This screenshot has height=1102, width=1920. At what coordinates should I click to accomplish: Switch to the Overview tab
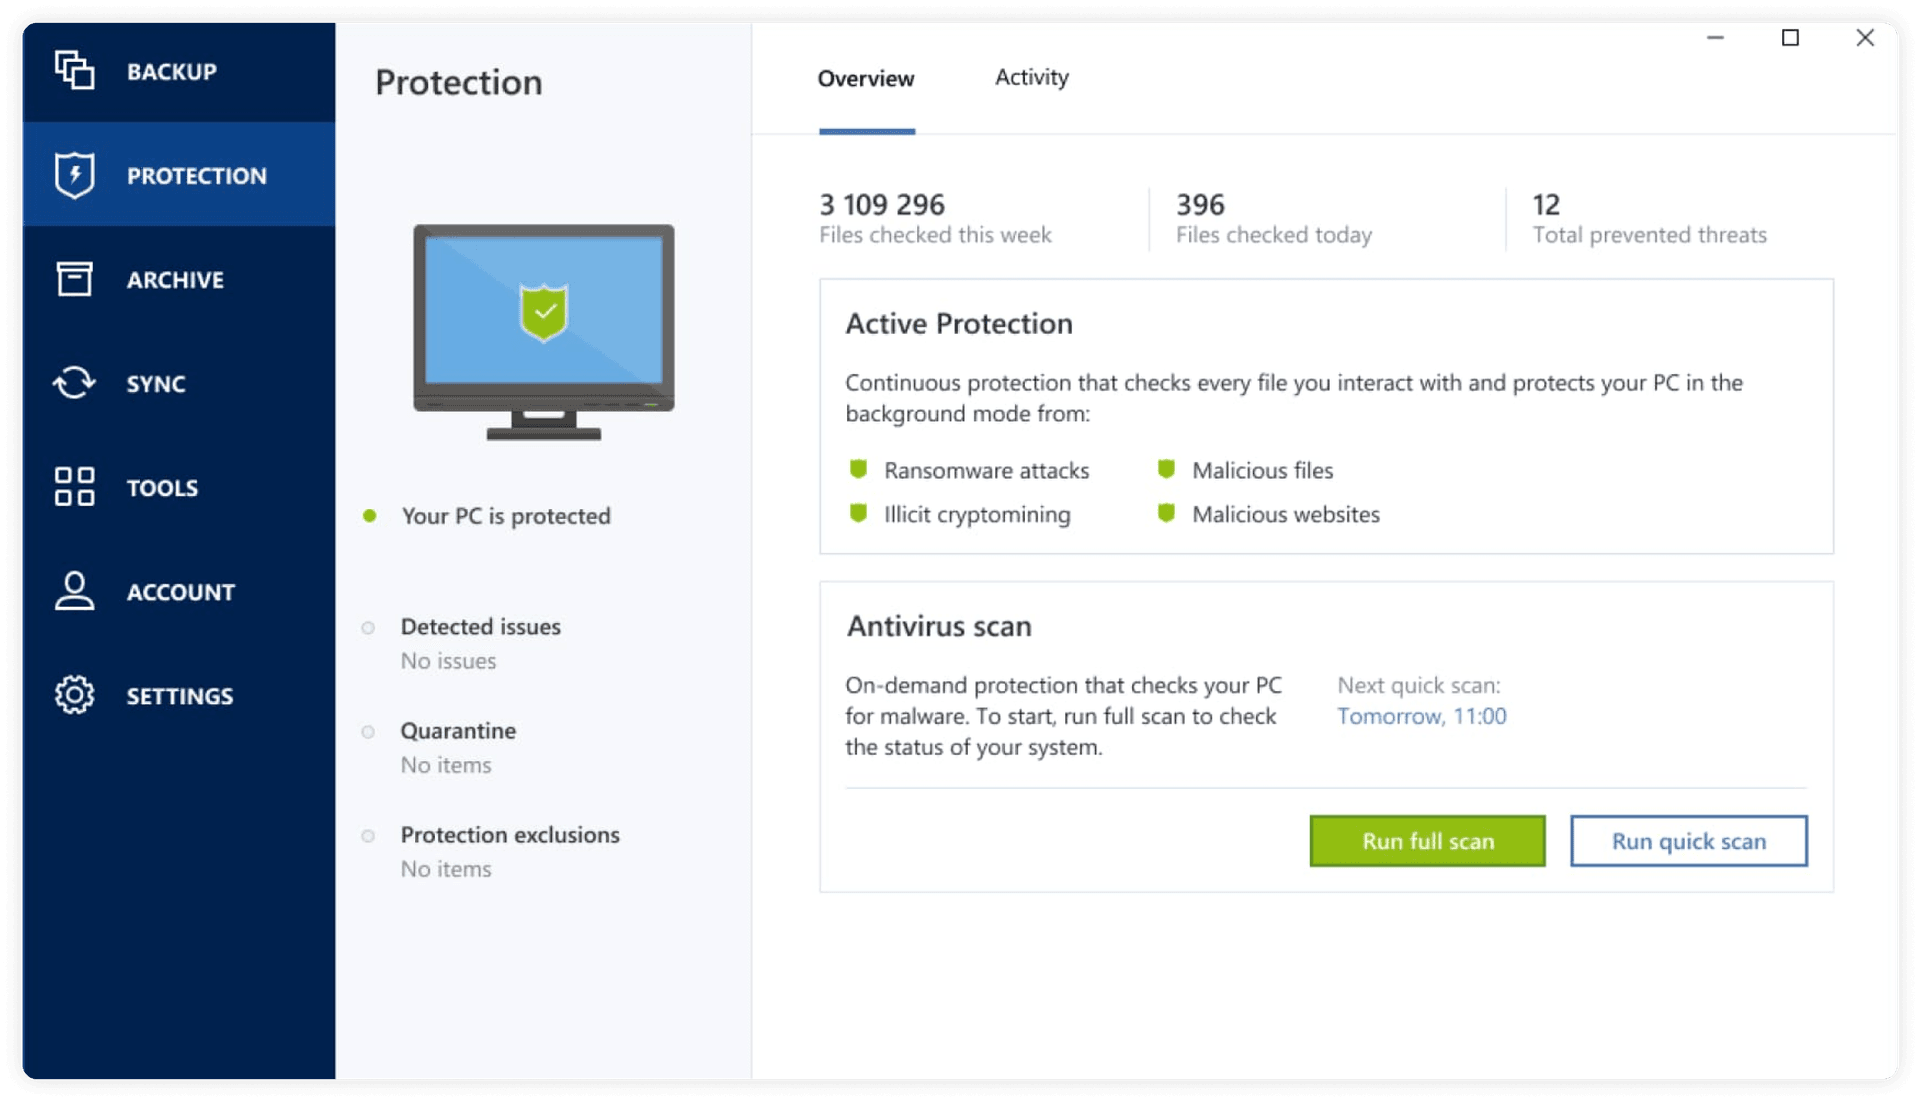pyautogui.click(x=865, y=76)
